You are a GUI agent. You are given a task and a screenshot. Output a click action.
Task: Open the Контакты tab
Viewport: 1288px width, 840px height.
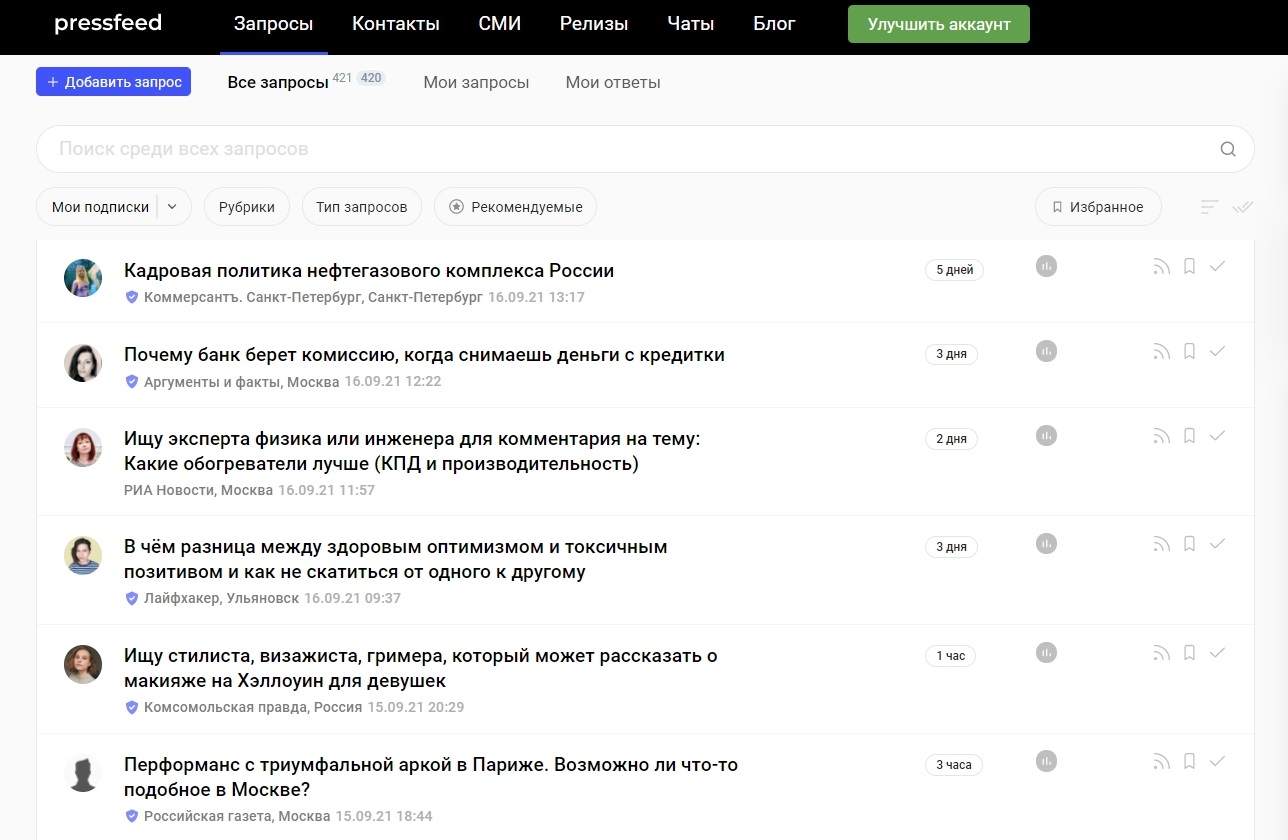396,24
